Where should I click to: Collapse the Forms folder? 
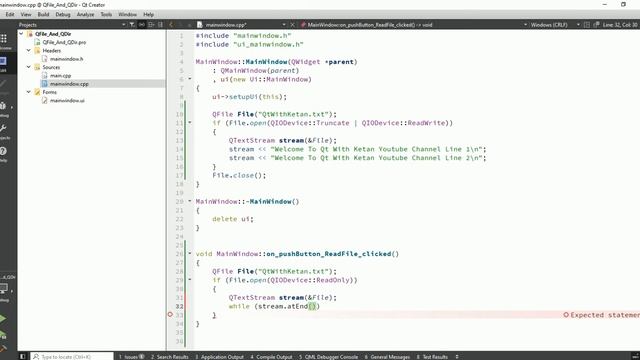[x=29, y=92]
